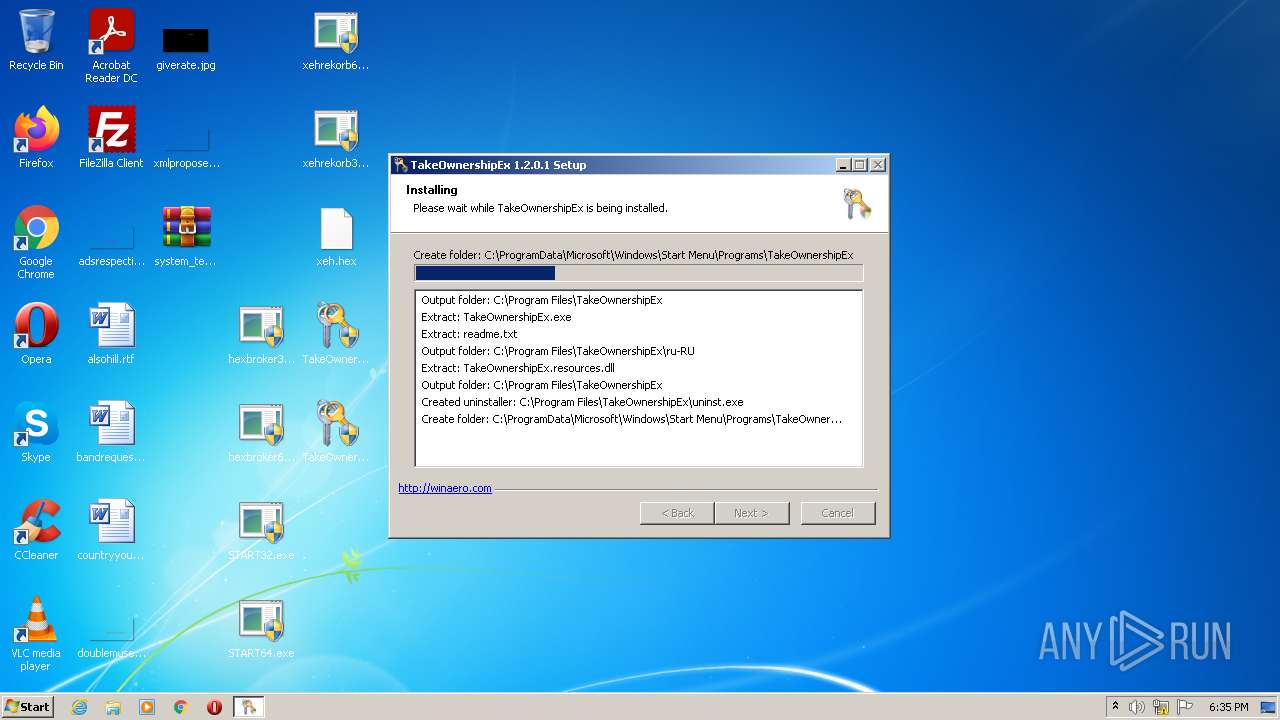1280x720 pixels.
Task: Open alsohill.rtf document
Action: click(x=111, y=334)
